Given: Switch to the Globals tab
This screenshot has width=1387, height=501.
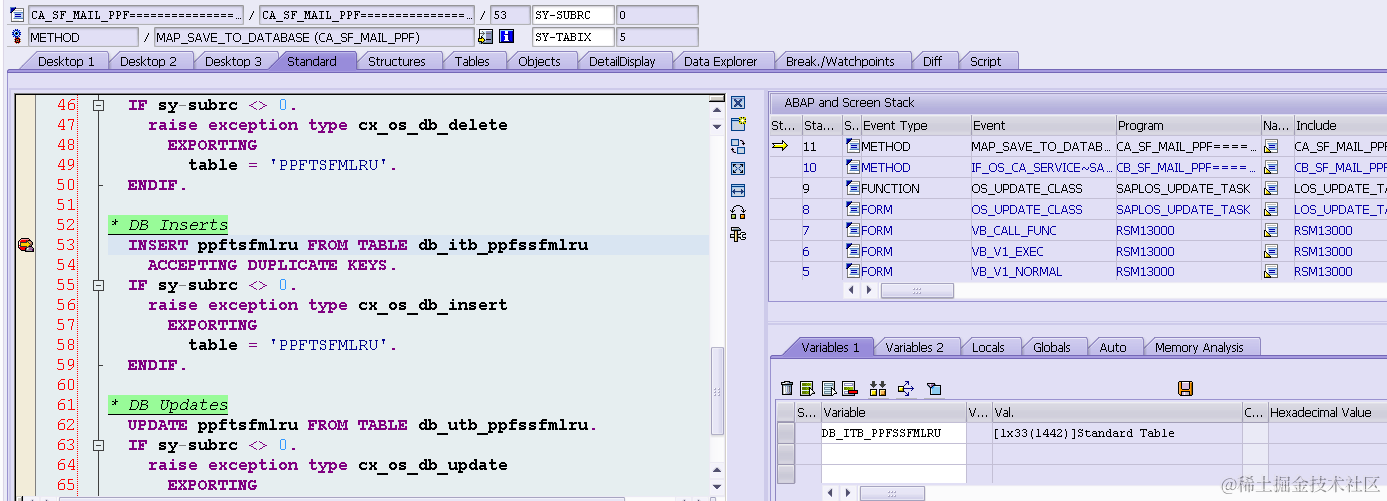Looking at the screenshot, I should tap(1051, 347).
